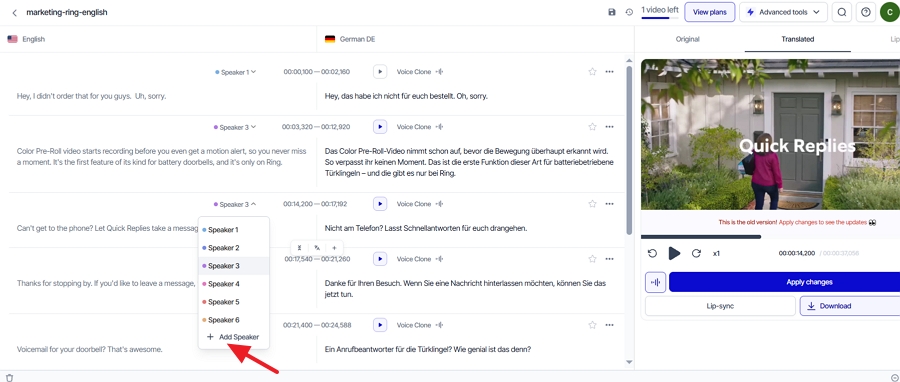Screen dimensions: 900x382
Task: Go back using the left arrow
Action: [14, 12]
